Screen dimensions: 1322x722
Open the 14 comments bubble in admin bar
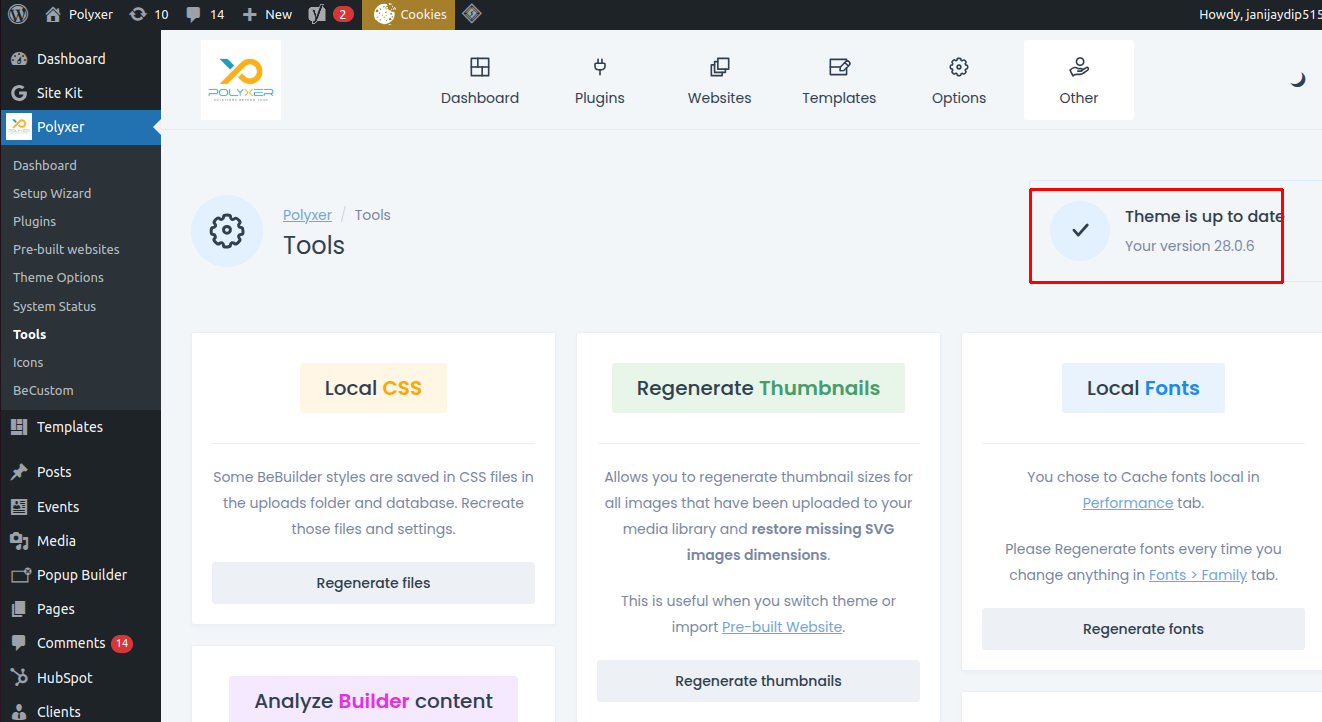(x=205, y=14)
